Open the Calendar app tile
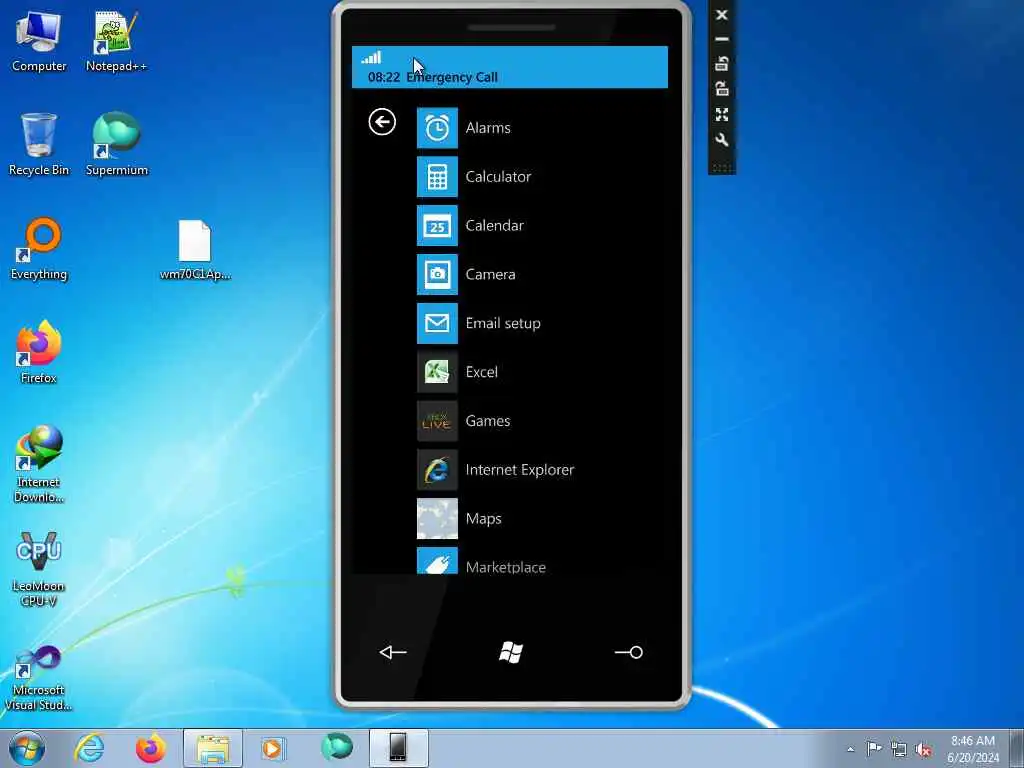 (437, 225)
